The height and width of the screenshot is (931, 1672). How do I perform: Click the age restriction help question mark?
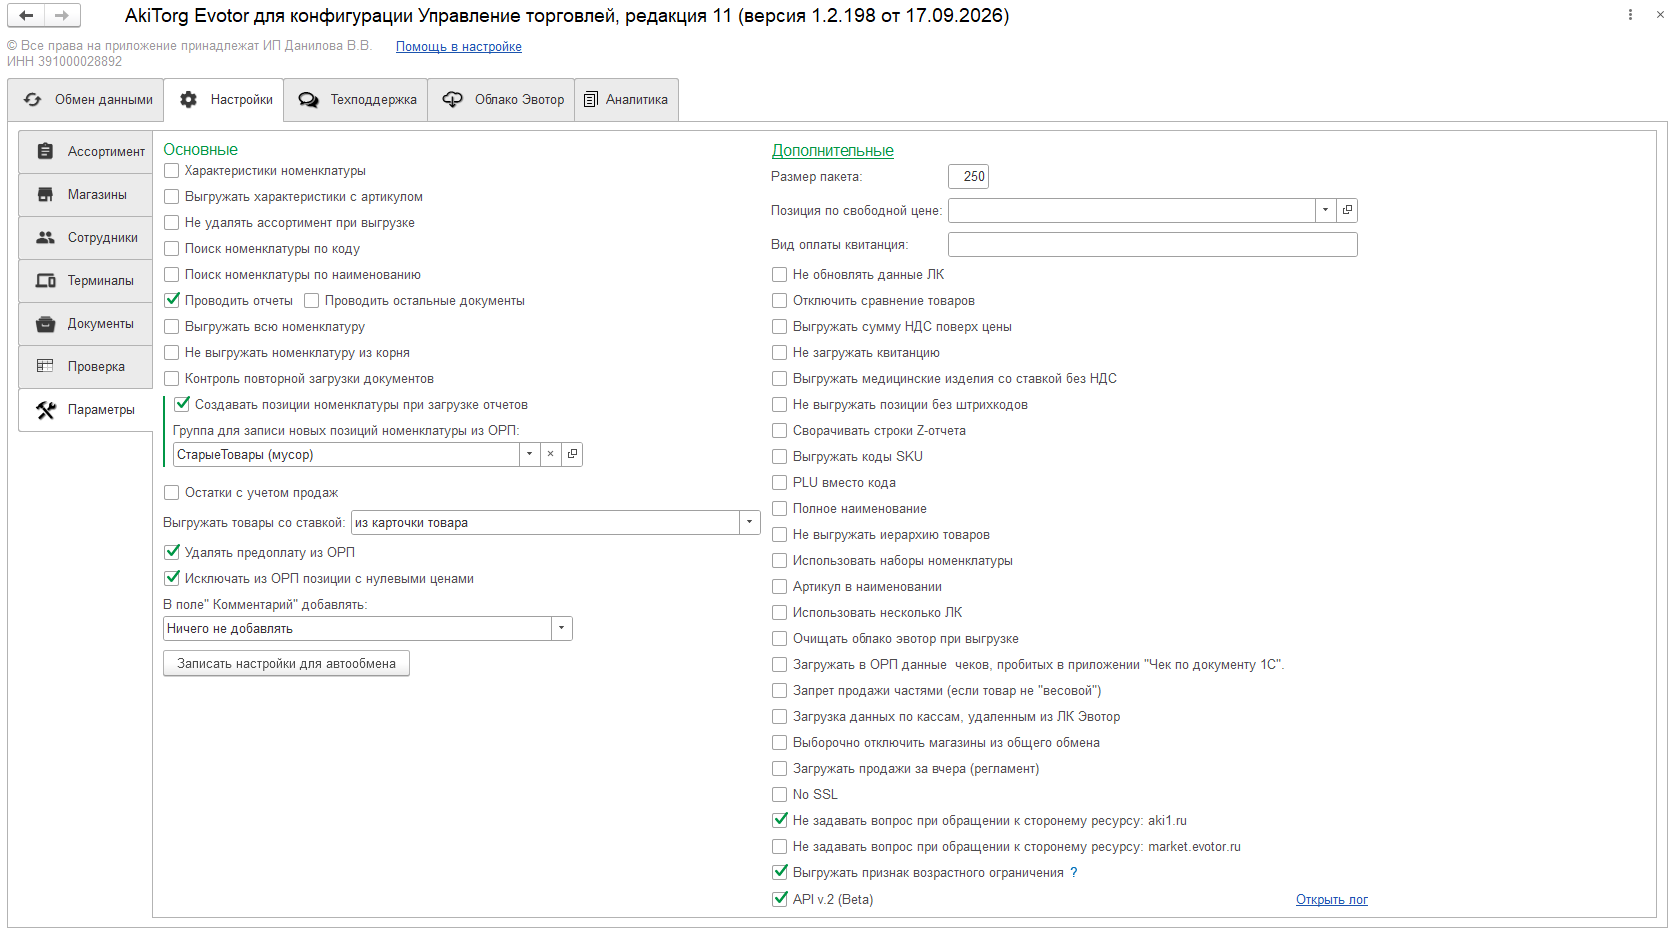coord(1074,873)
